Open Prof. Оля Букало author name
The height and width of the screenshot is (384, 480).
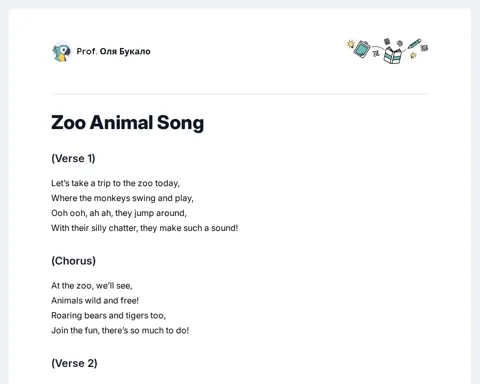(x=113, y=51)
